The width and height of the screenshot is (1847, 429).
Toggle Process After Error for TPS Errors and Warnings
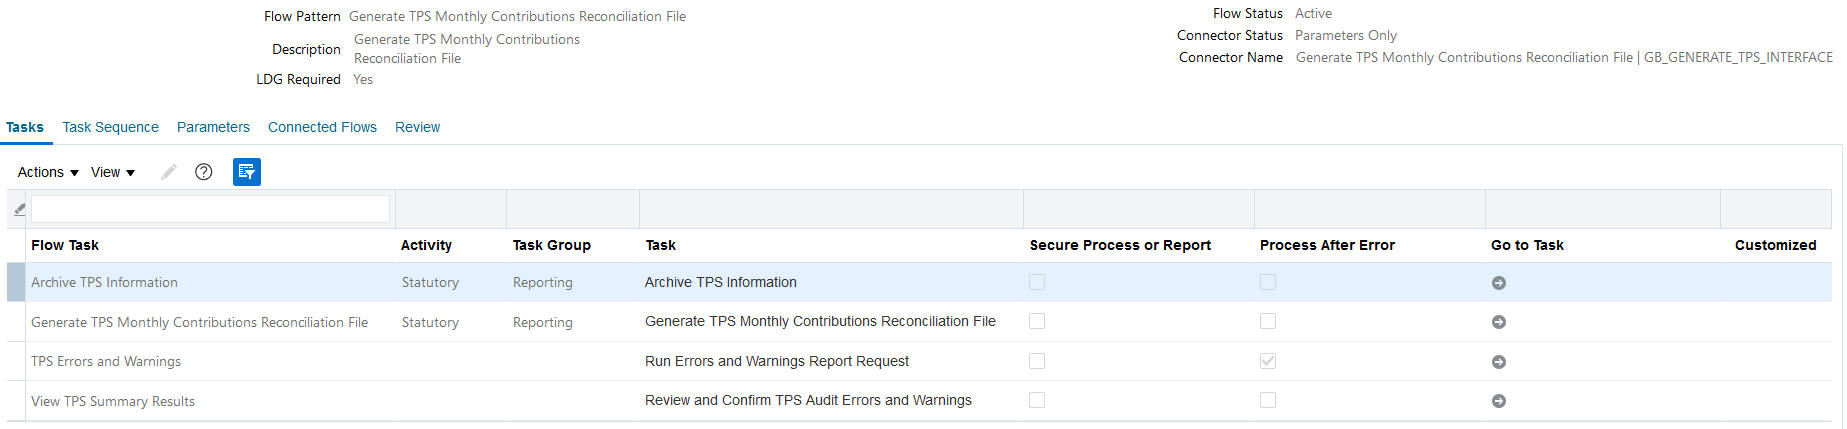click(1268, 361)
